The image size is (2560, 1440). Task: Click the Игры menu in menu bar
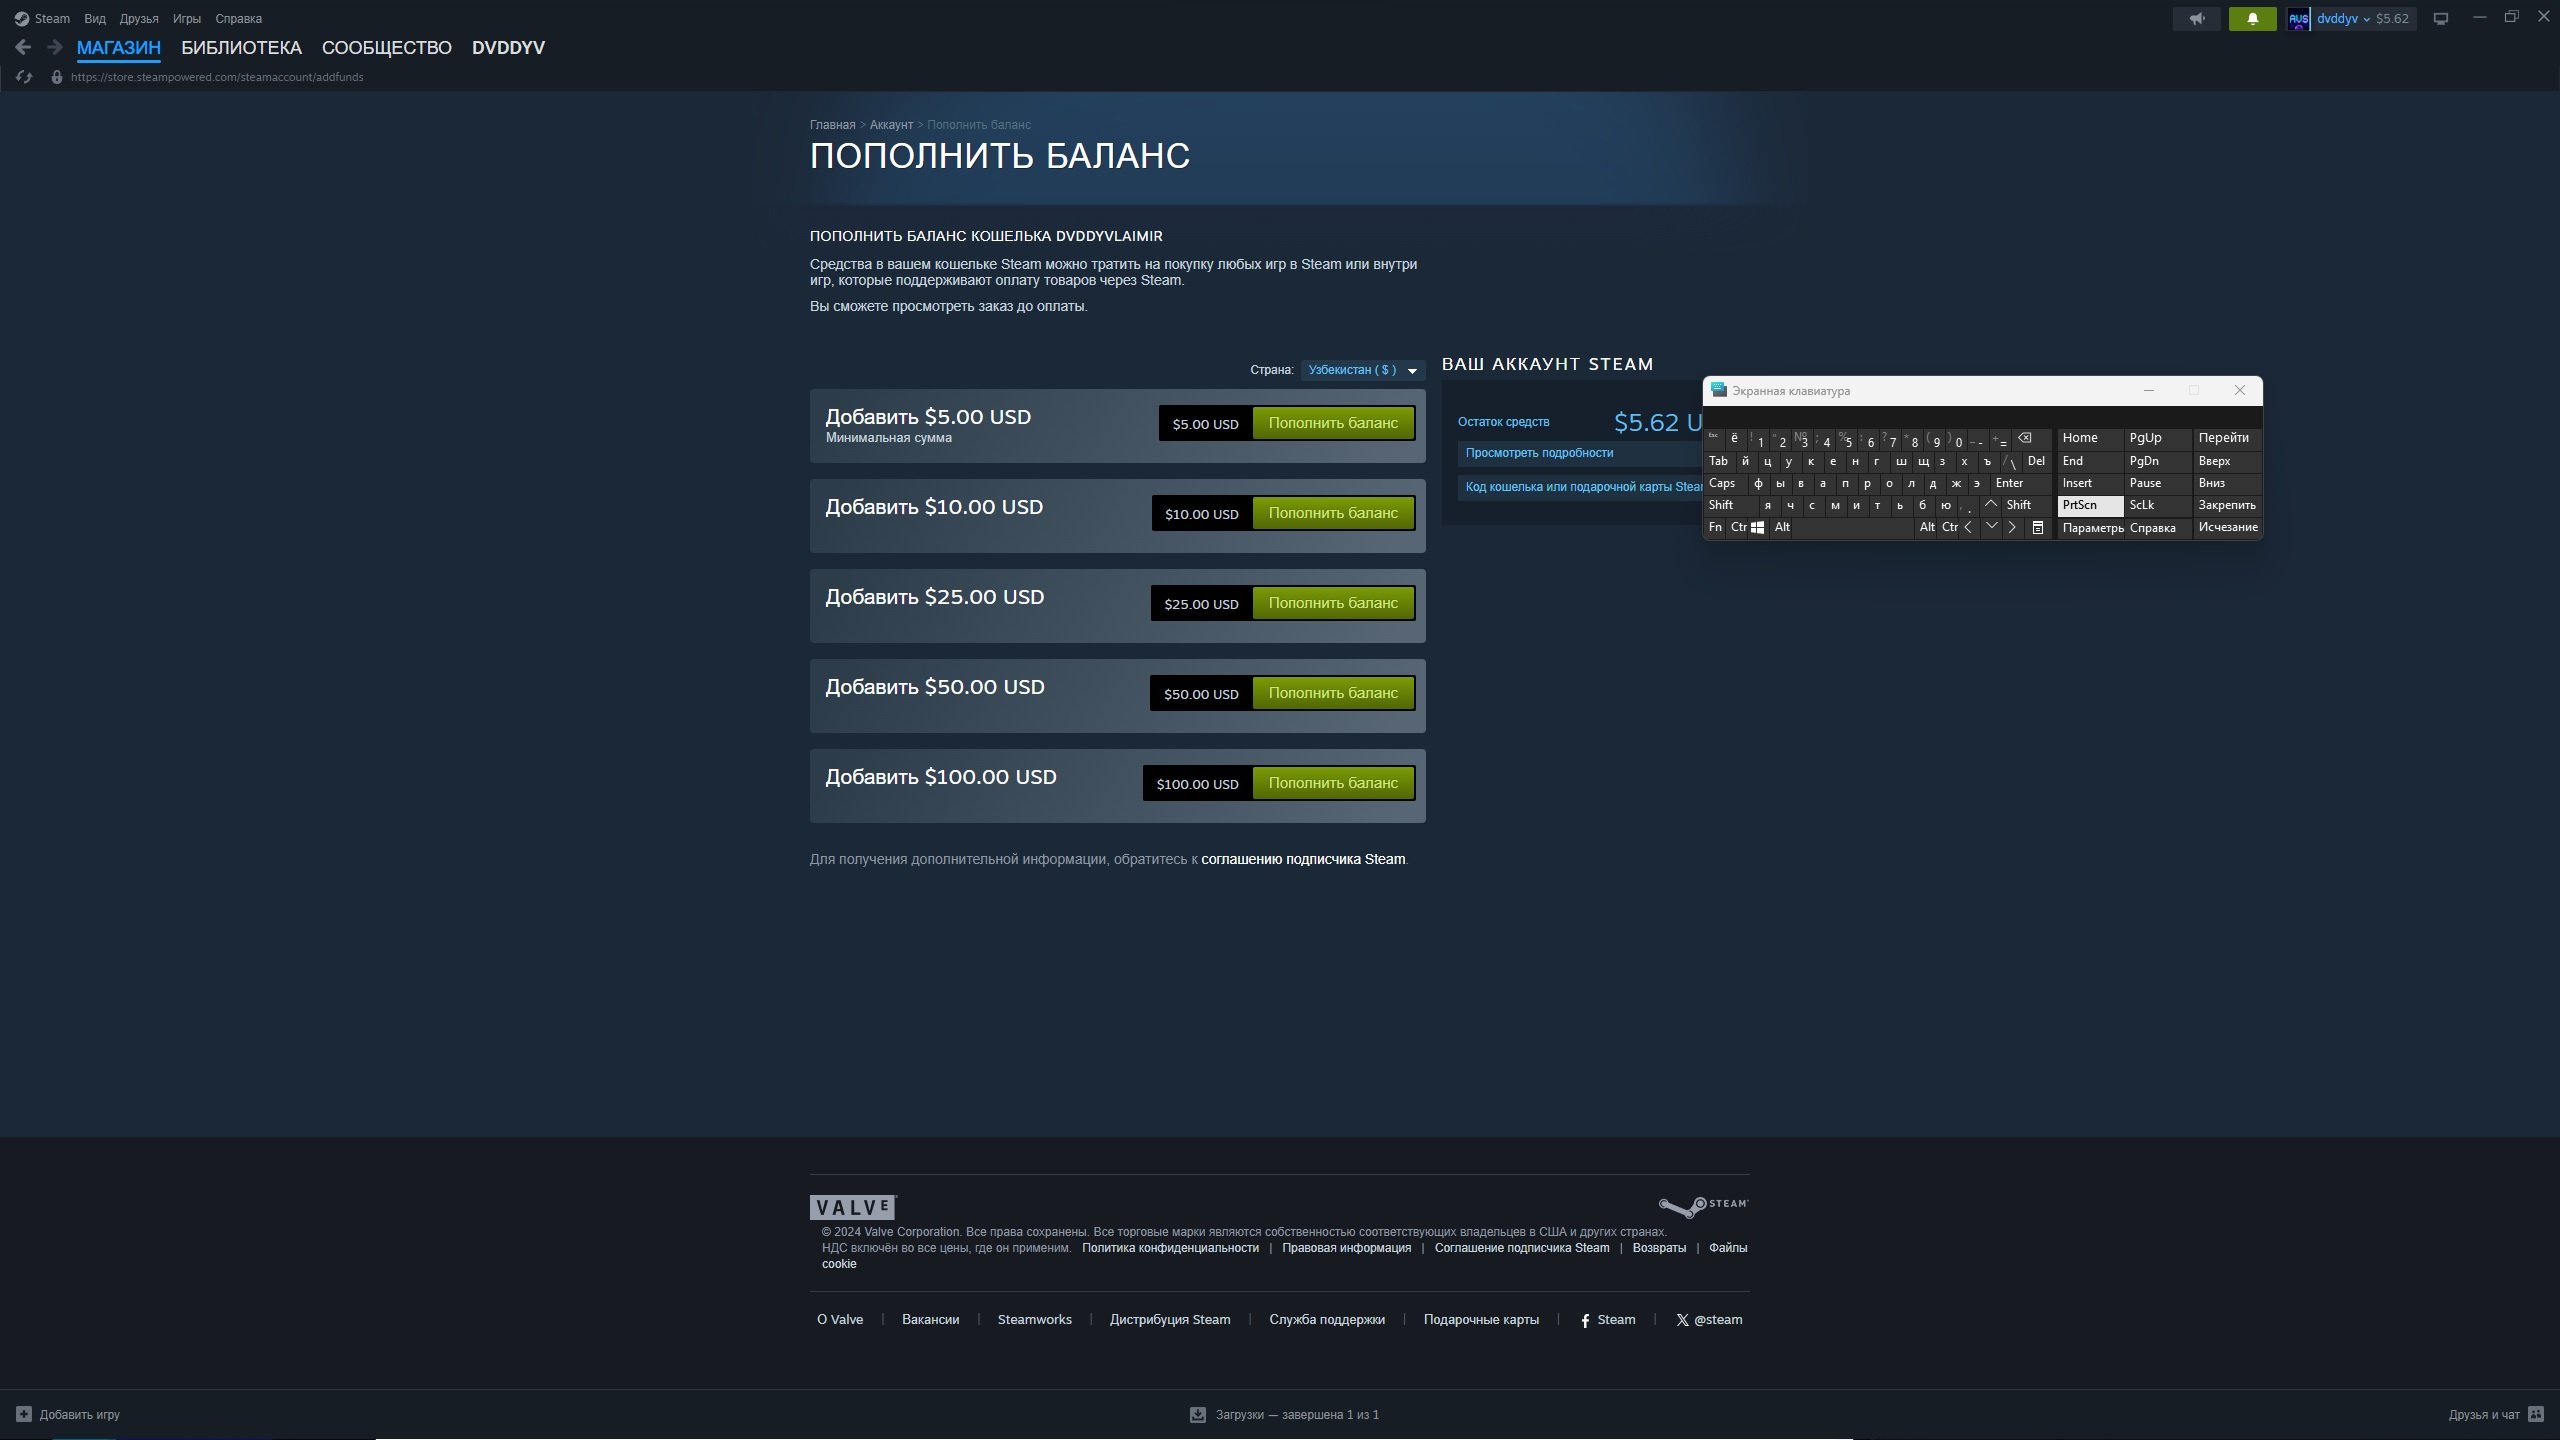pos(186,19)
